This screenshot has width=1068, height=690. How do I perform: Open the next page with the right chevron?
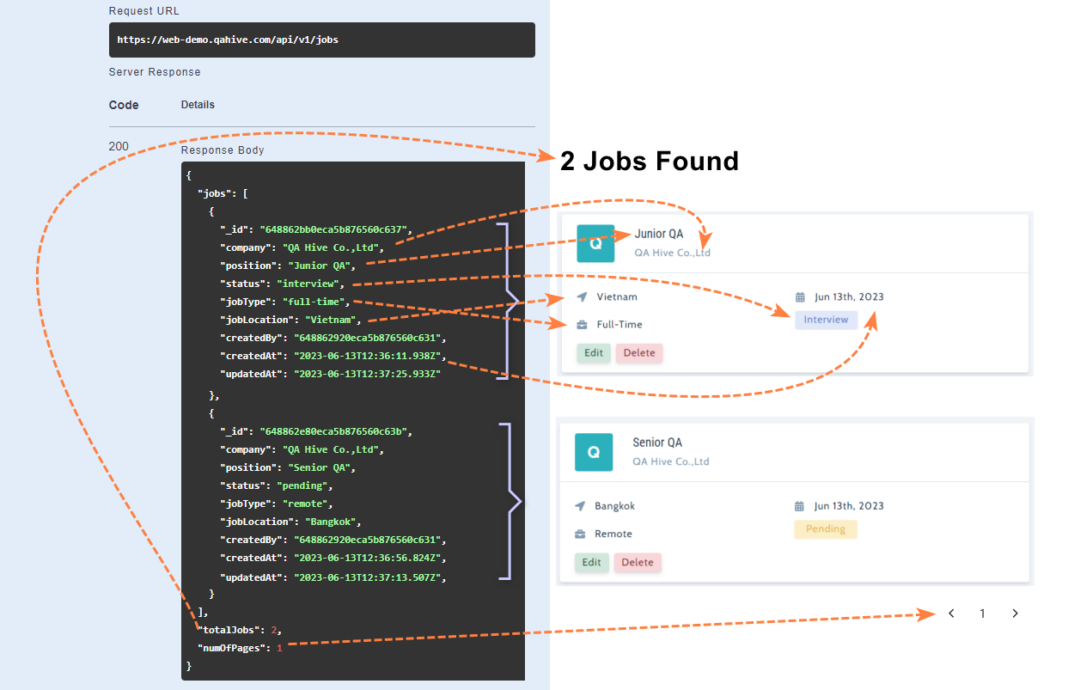[x=1015, y=613]
